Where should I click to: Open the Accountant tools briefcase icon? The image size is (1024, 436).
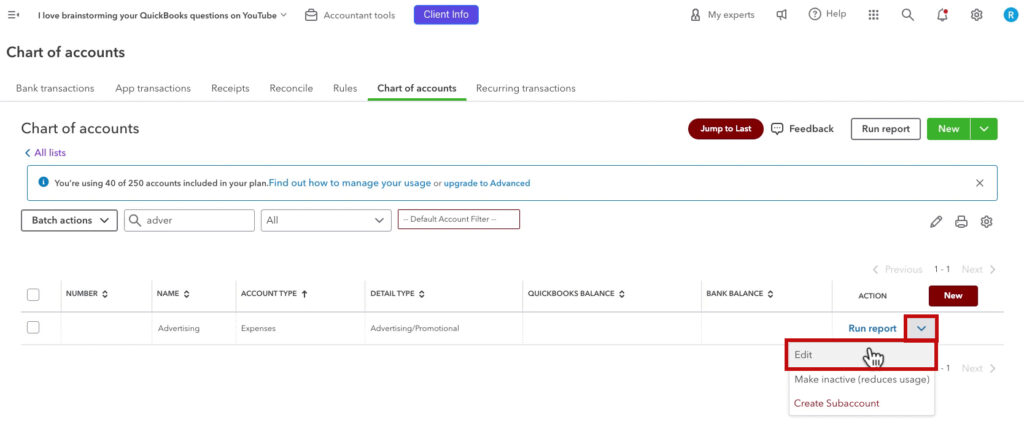(311, 15)
